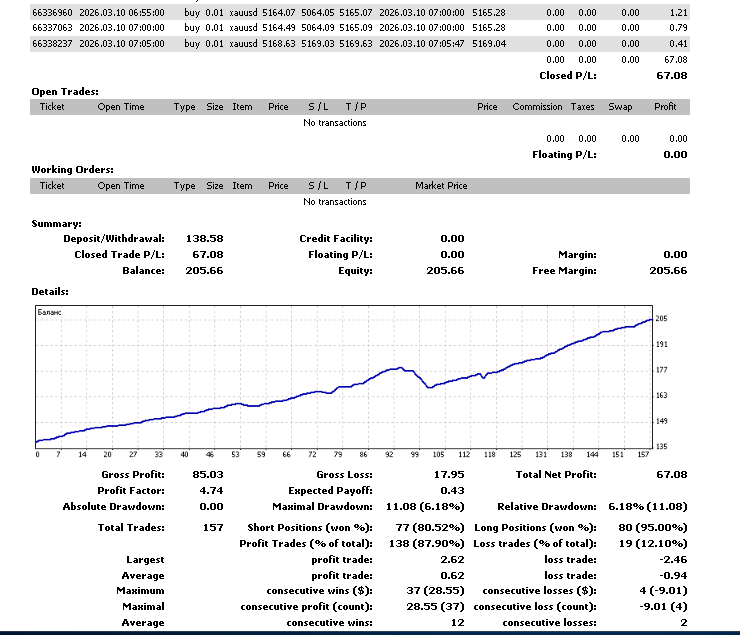Viewport: 740px width, 635px height.
Task: Click the Summary section heading
Action: click(56, 224)
